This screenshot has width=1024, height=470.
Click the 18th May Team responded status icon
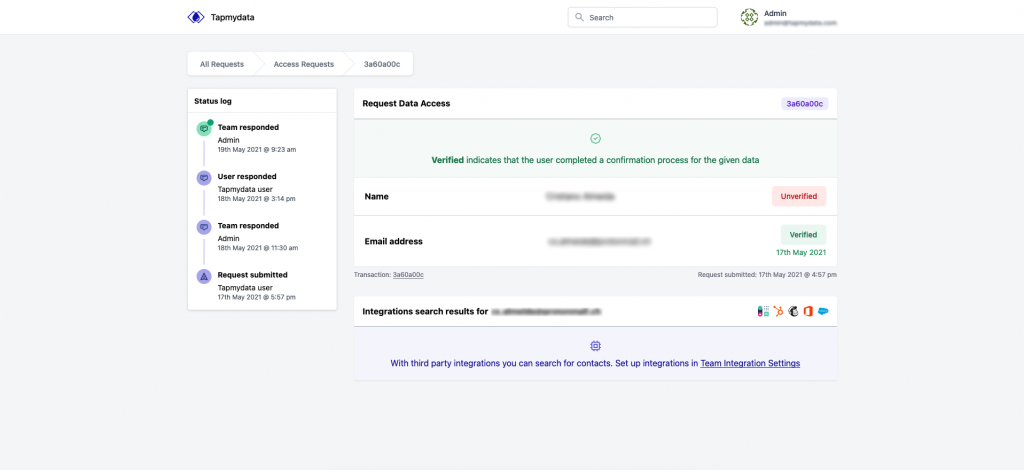(204, 227)
